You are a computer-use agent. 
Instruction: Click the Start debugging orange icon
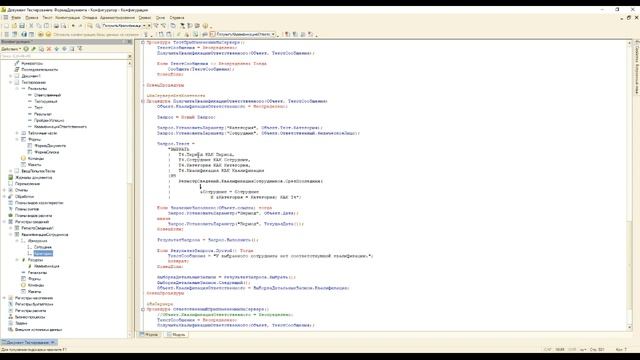coord(40,34)
